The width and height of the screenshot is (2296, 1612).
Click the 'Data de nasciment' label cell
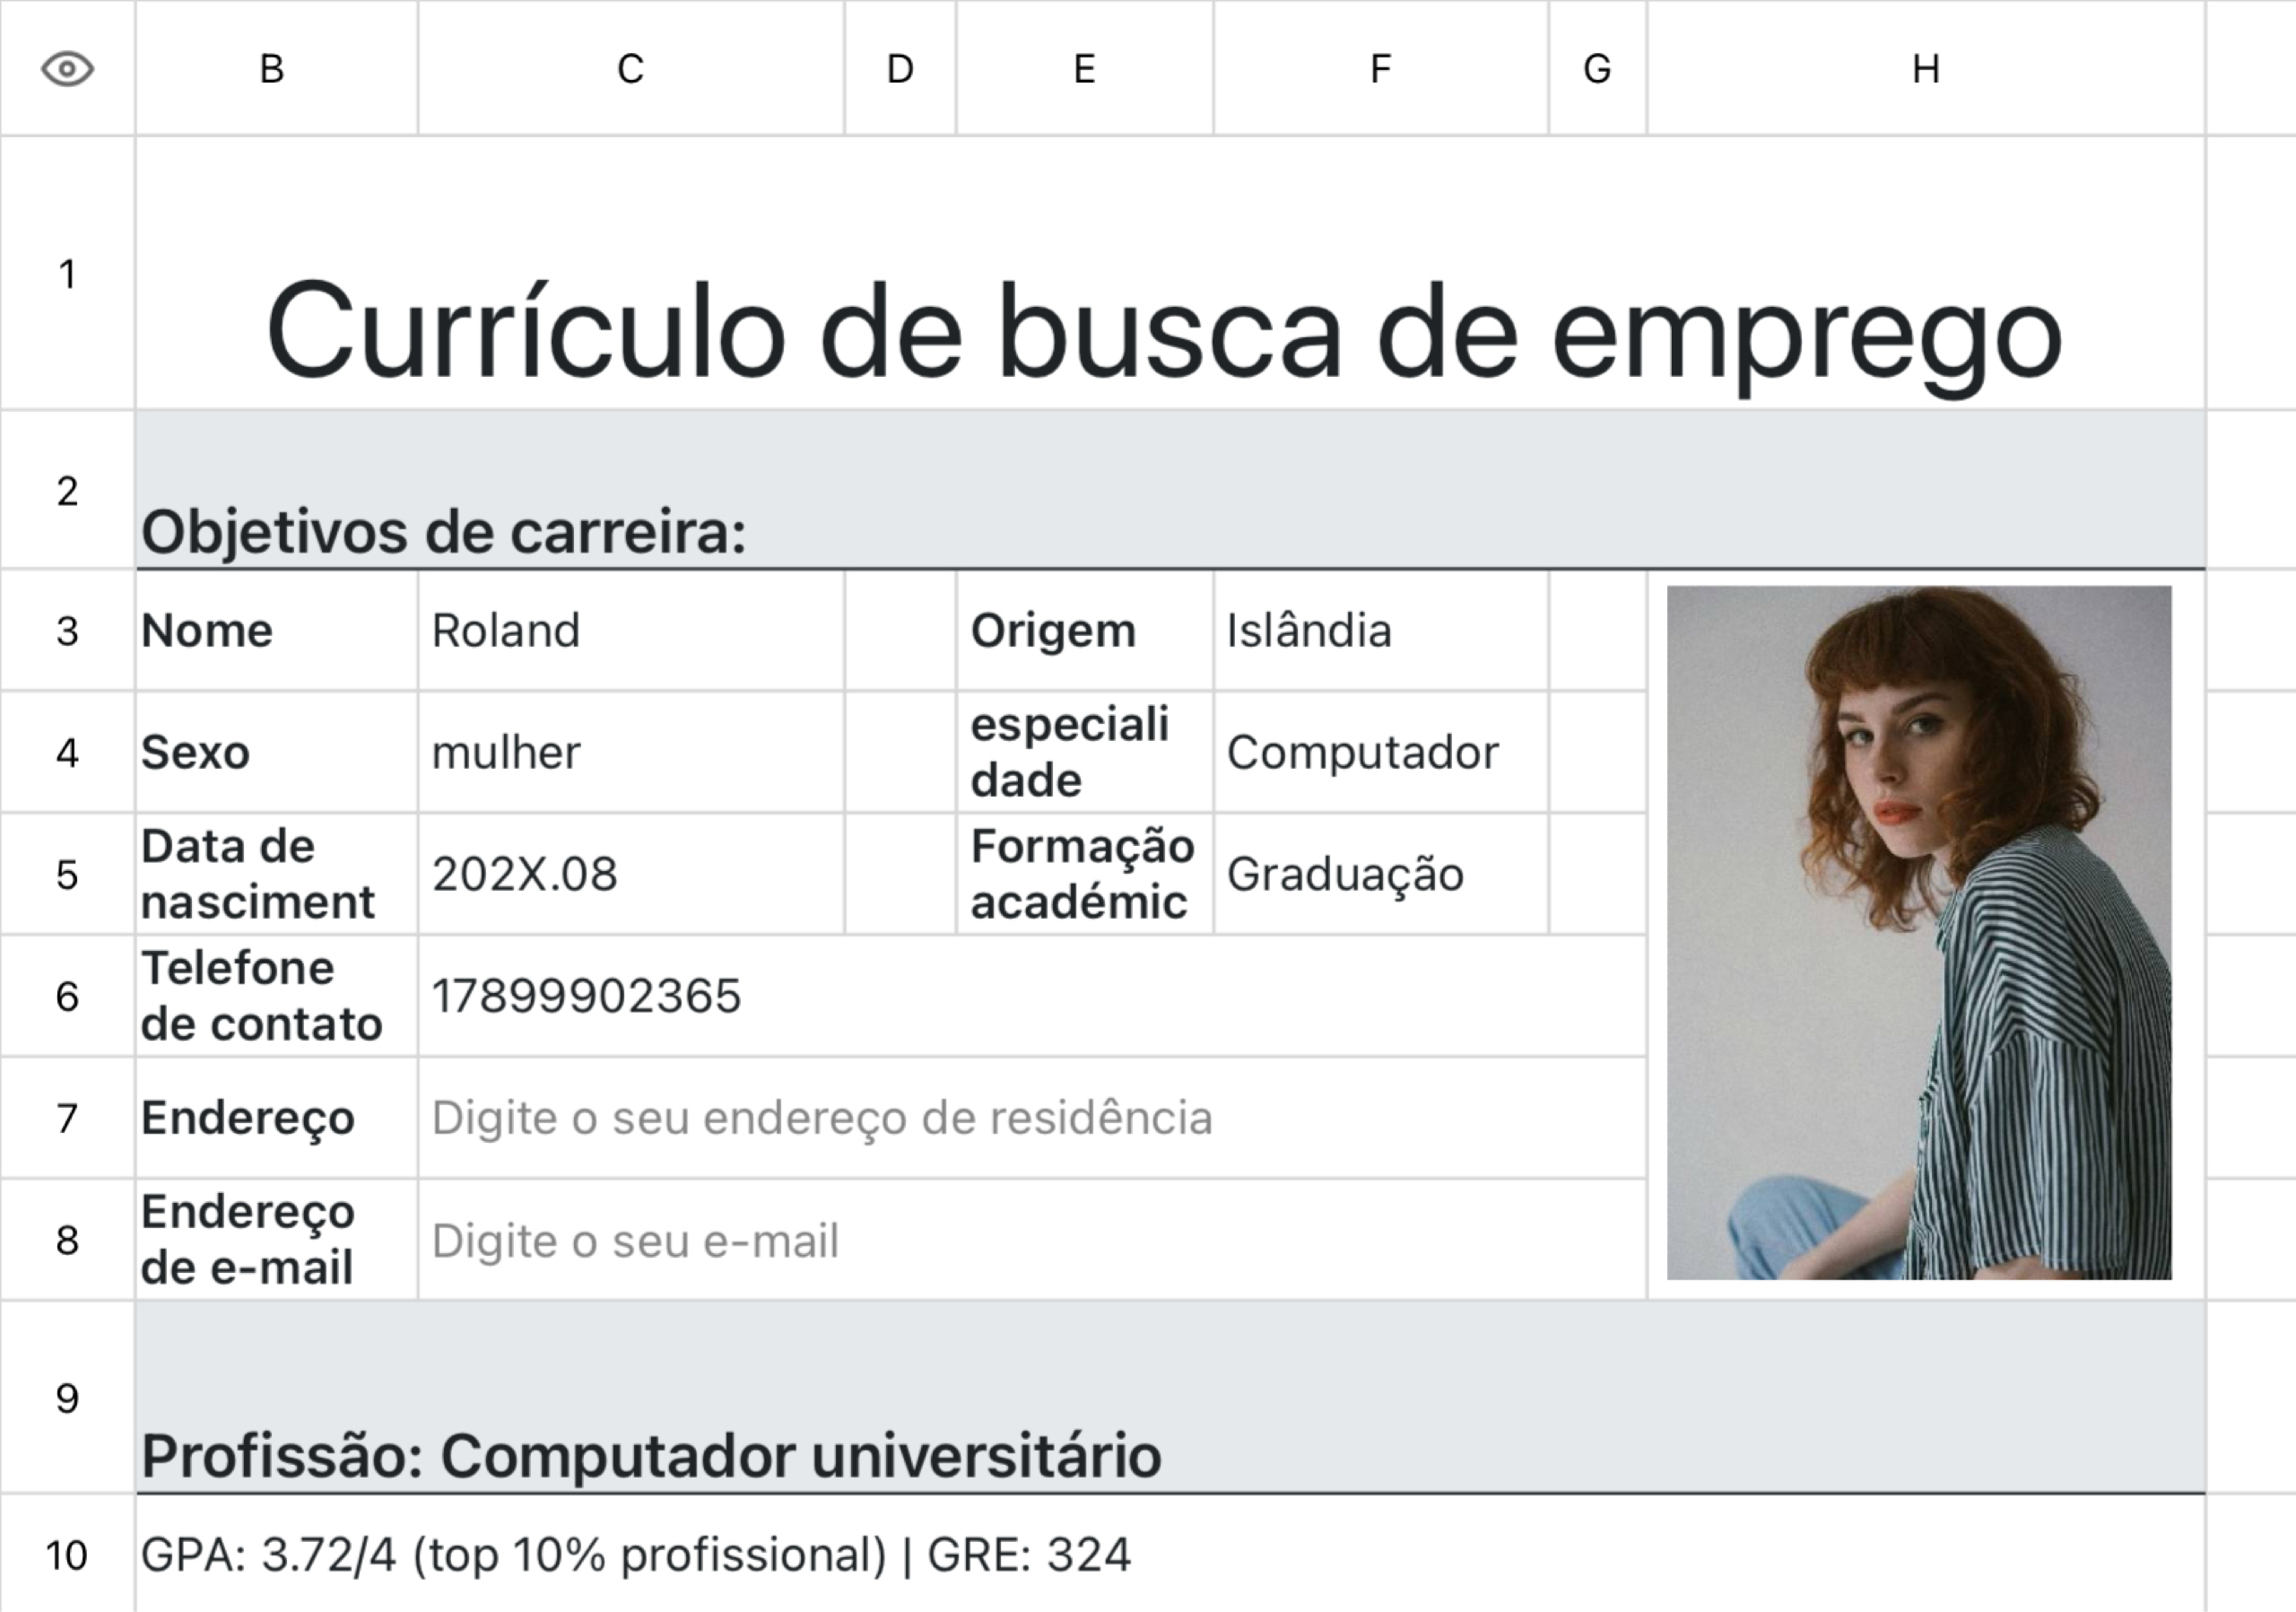pos(277,874)
